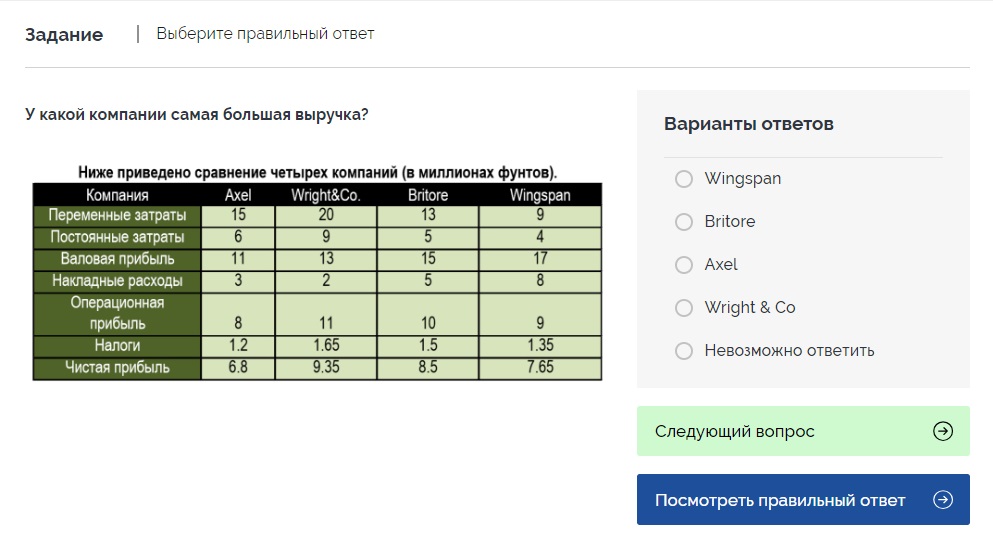Click the Задание heading
This screenshot has height=550, width=993.
tap(64, 35)
